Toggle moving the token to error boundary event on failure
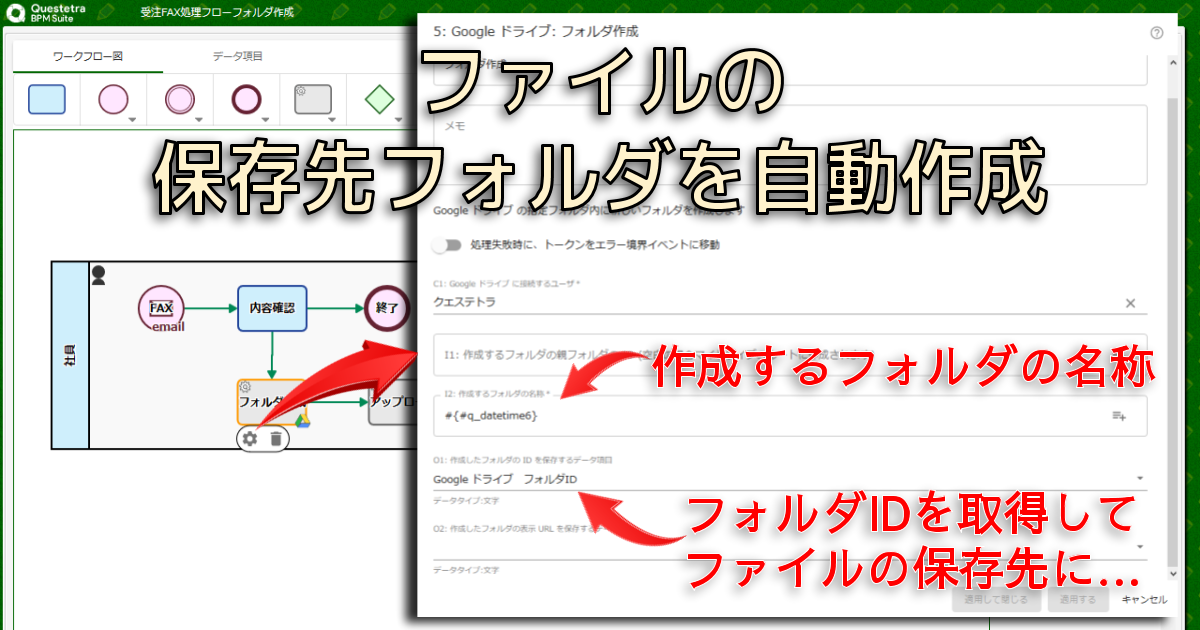 pos(447,245)
